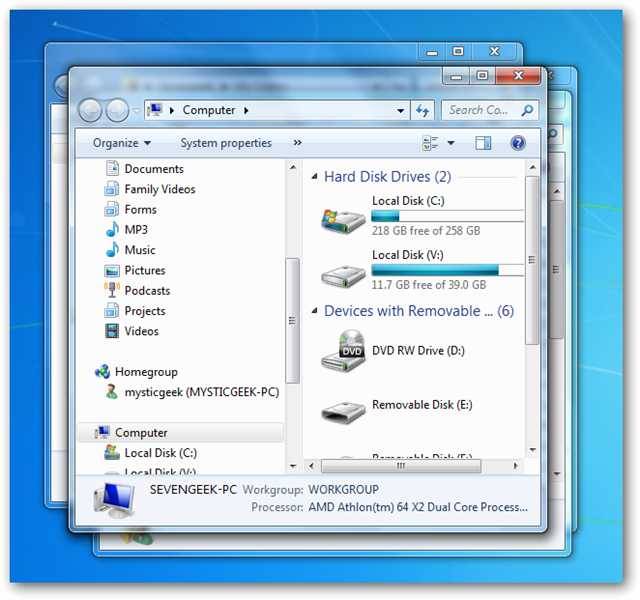The height and width of the screenshot is (600, 640).
Task: Click the Videos filmstrip icon
Action: (112, 331)
